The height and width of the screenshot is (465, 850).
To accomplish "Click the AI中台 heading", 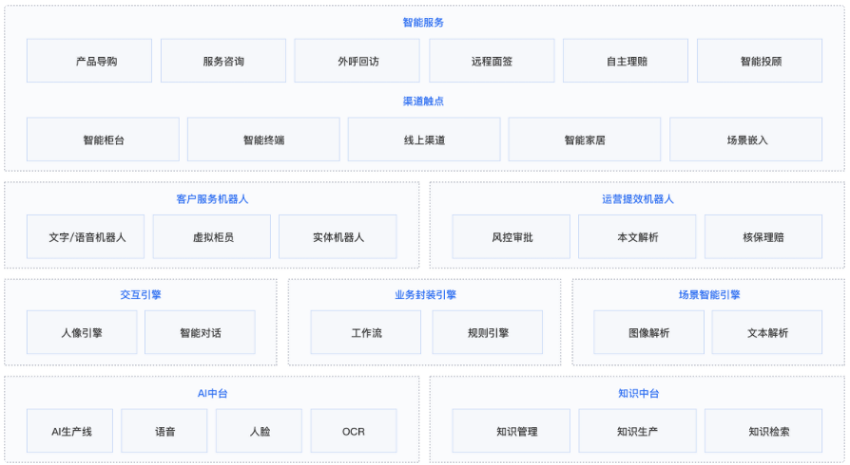I will (212, 393).
